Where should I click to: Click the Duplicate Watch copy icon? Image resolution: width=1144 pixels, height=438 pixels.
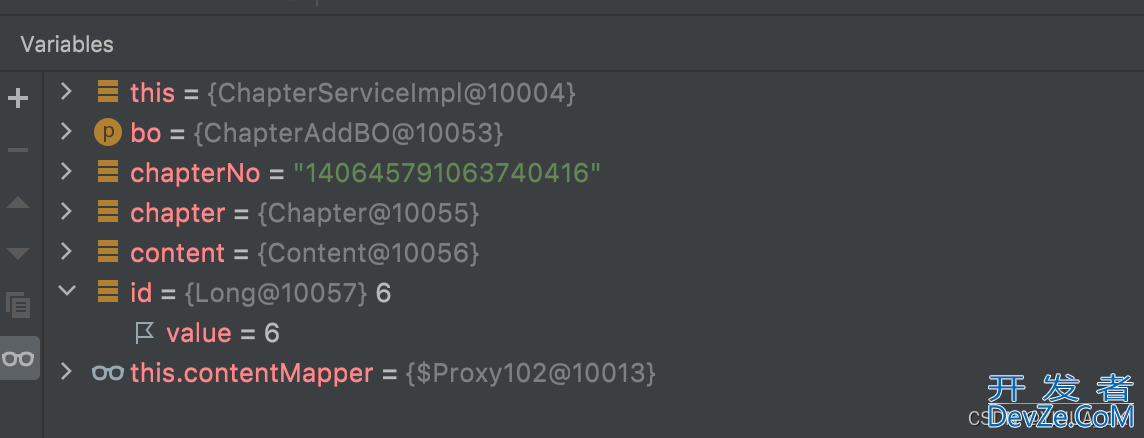[18, 305]
